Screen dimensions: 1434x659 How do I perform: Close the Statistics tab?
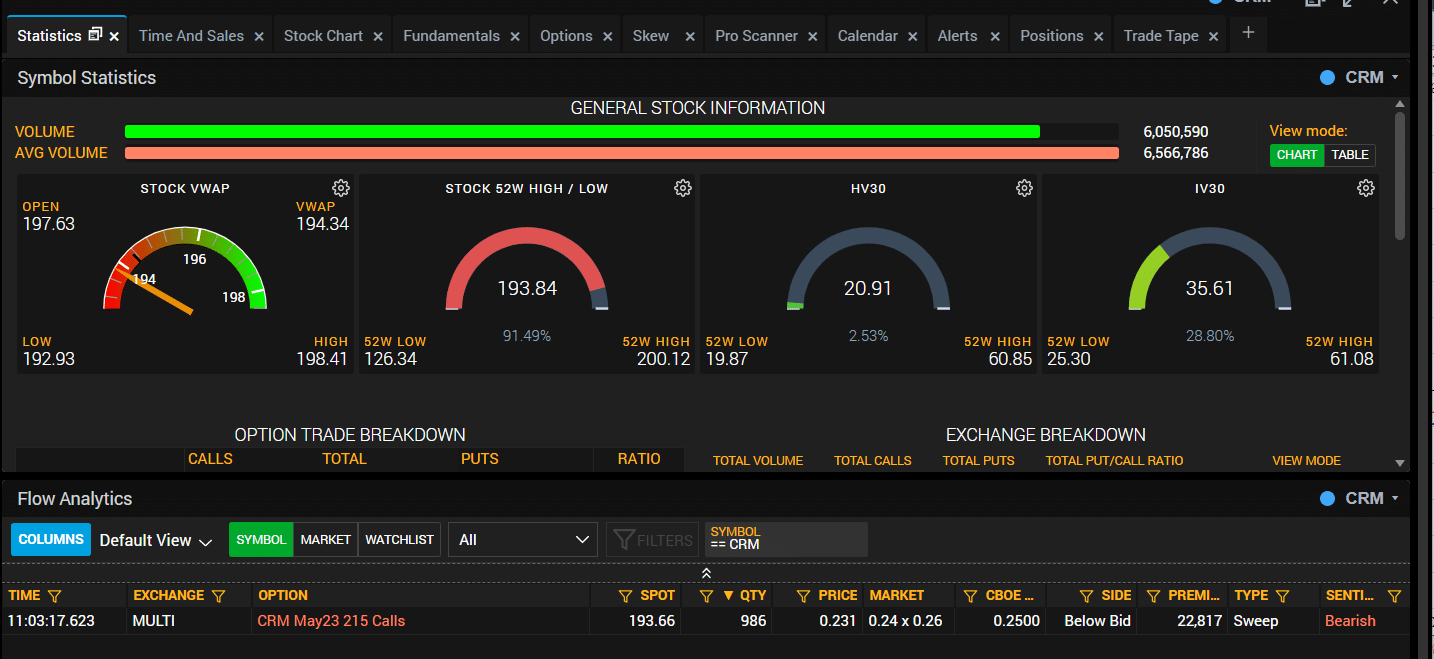[114, 36]
